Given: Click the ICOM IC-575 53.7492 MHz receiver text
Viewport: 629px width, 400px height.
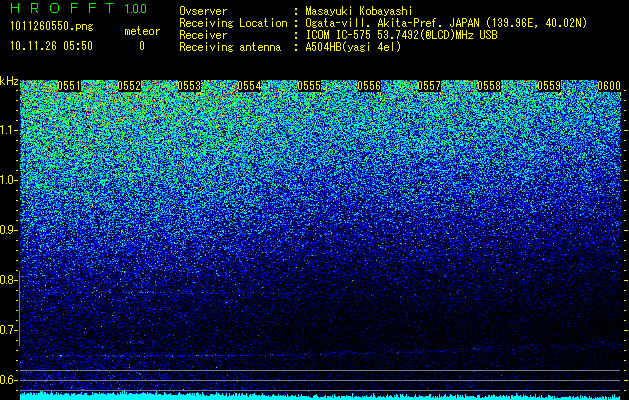Looking at the screenshot, I should click(x=401, y=35).
